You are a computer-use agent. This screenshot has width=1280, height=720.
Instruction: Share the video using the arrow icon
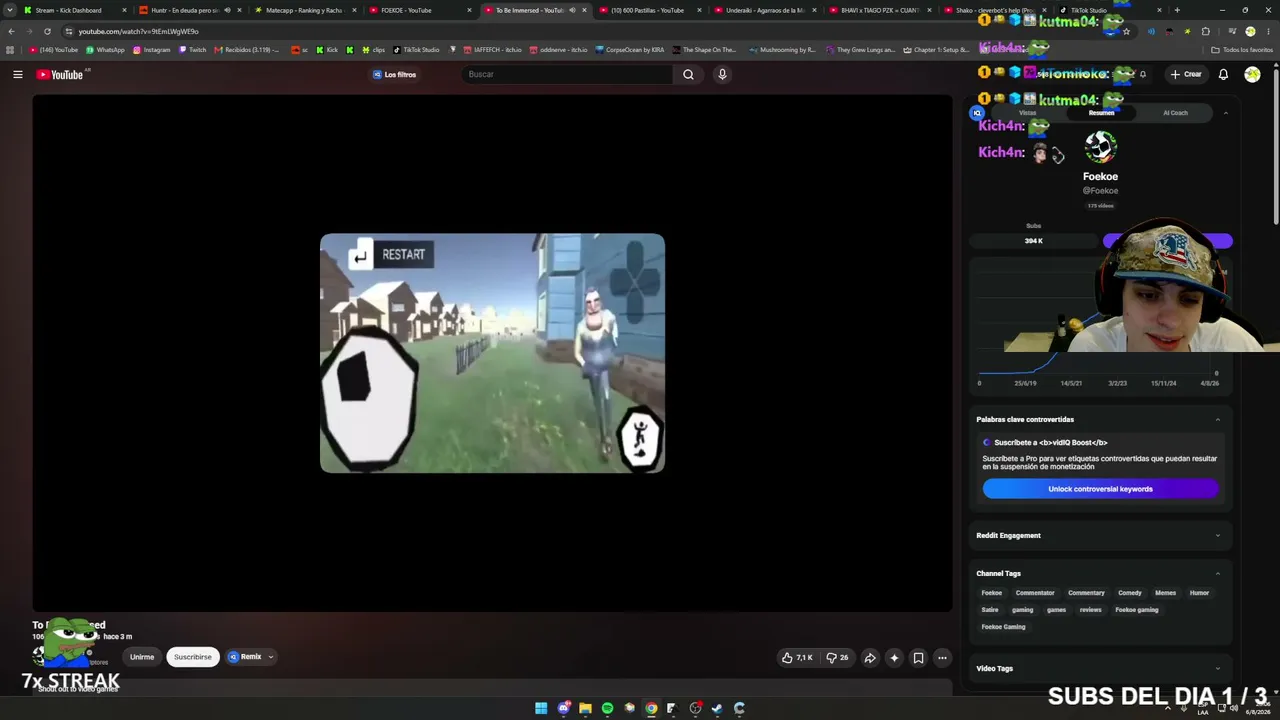pyautogui.click(x=870, y=657)
